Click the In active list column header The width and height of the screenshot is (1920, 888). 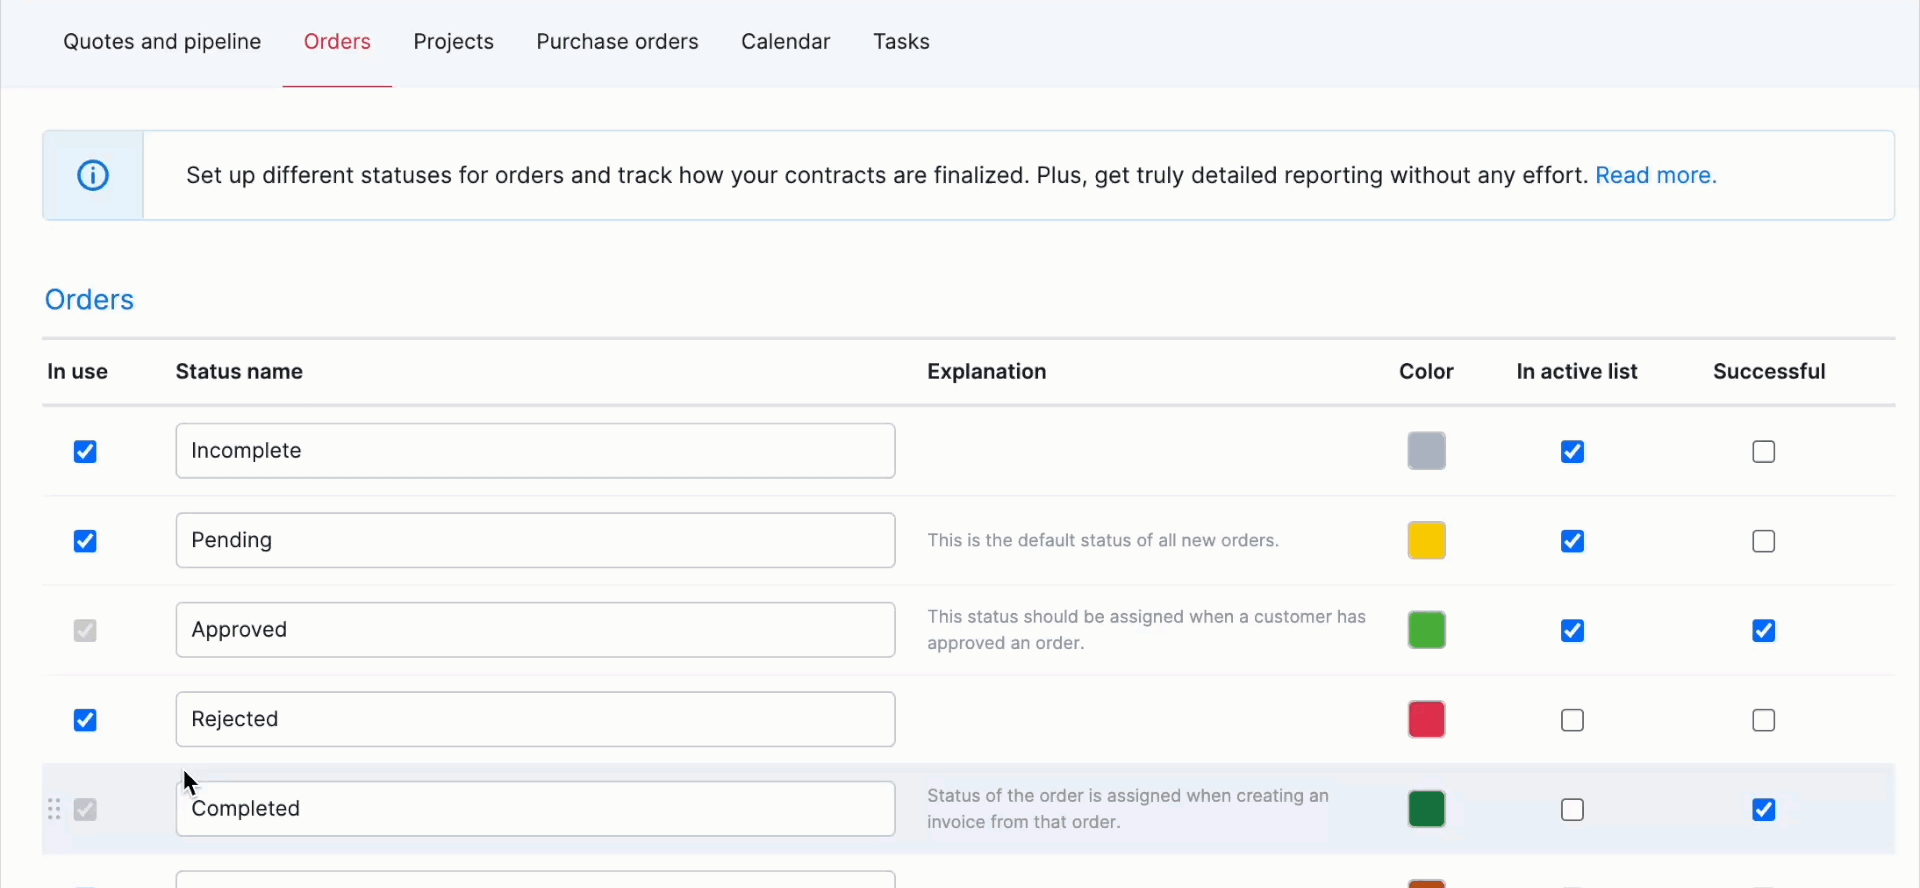[x=1577, y=372]
